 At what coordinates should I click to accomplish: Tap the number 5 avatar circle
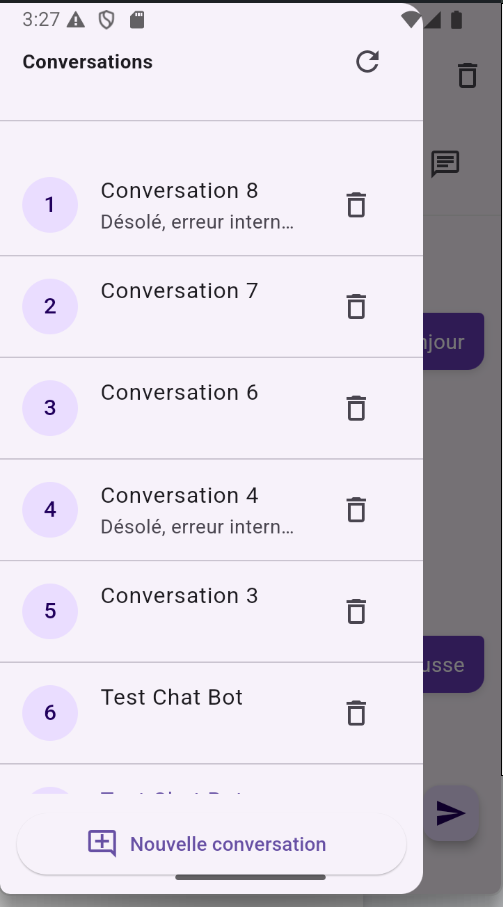(x=50, y=611)
